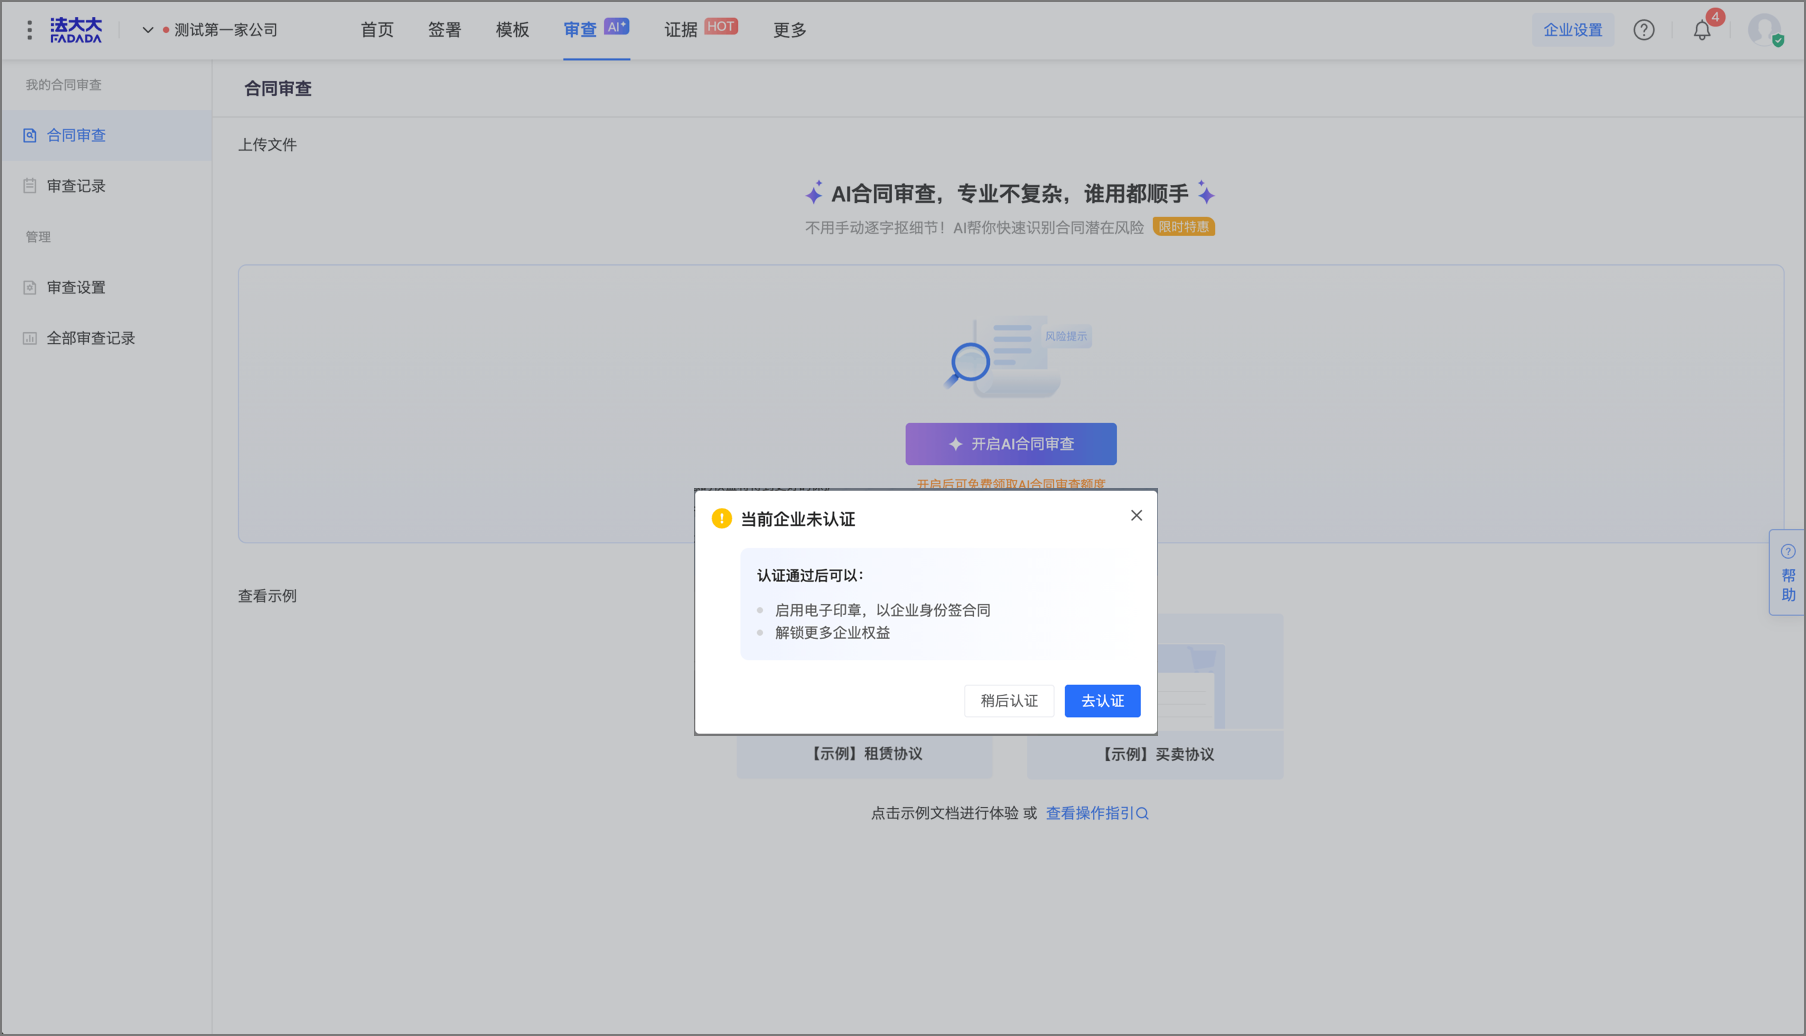Open the help question mark icon
This screenshot has height=1036, width=1806.
coord(1643,30)
